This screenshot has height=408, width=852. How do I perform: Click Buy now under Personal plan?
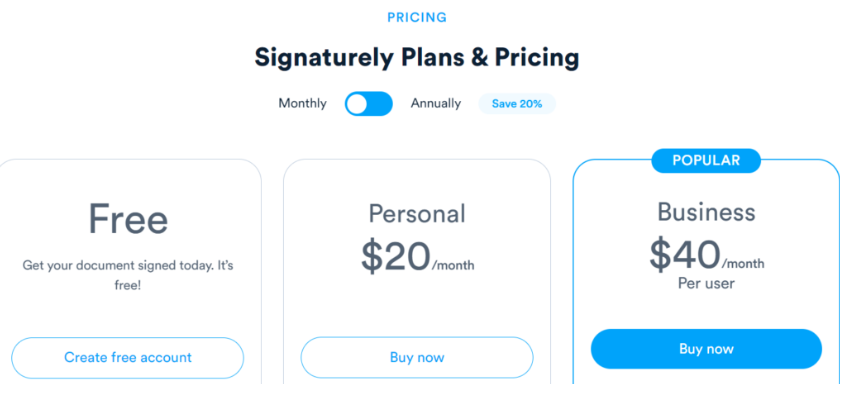pyautogui.click(x=417, y=357)
